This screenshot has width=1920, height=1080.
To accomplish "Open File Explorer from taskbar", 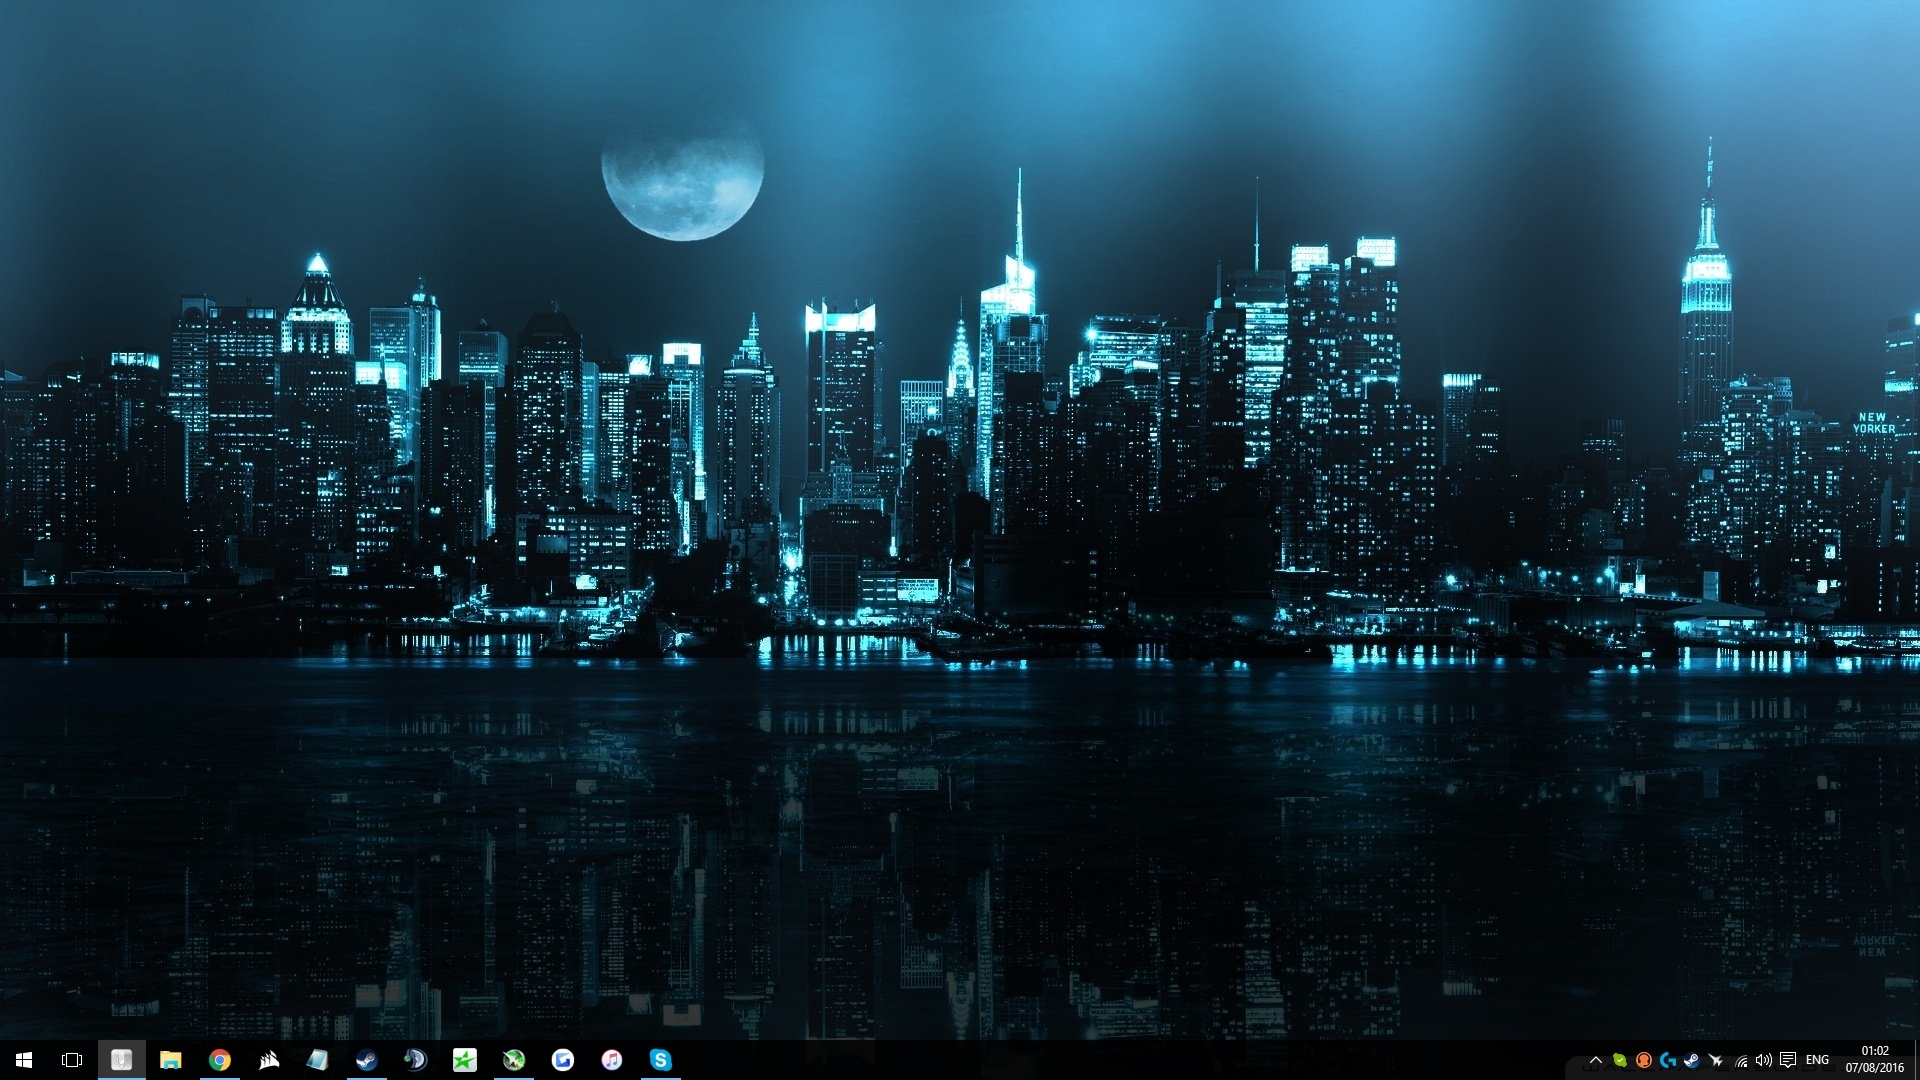I will (170, 1060).
